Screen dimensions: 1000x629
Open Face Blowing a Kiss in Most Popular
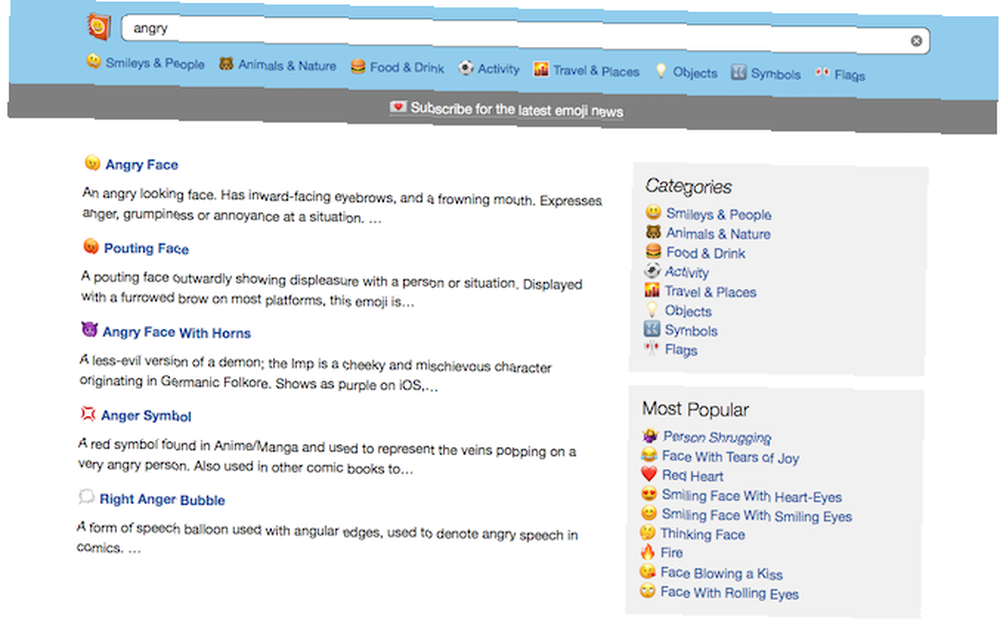pos(721,573)
